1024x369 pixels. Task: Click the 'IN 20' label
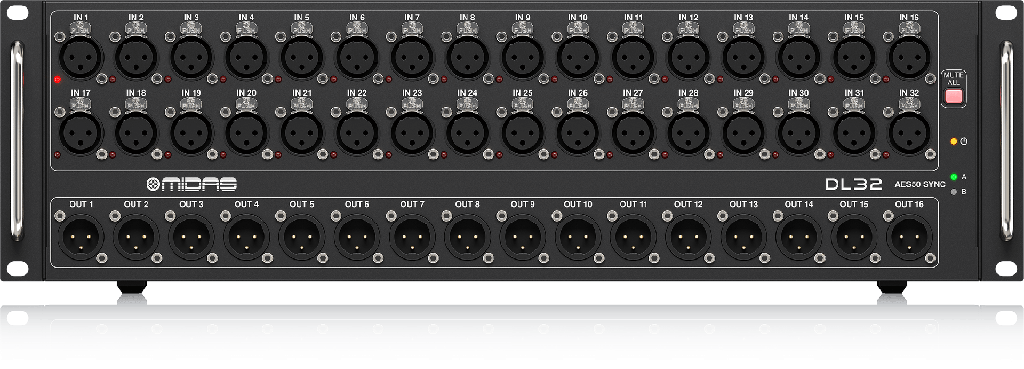(x=246, y=93)
